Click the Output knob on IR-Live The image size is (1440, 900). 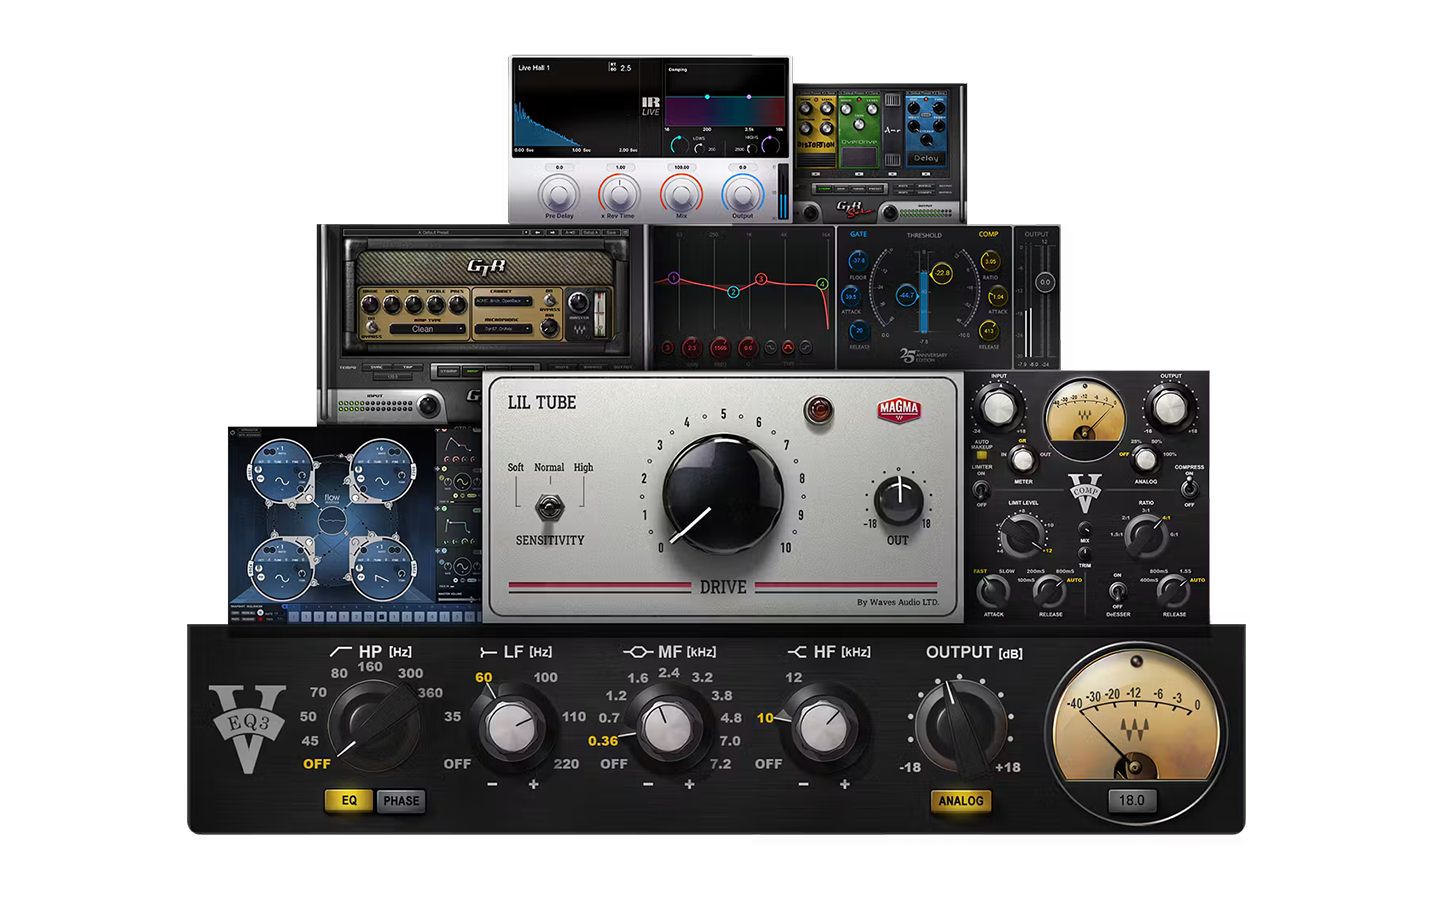[742, 193]
